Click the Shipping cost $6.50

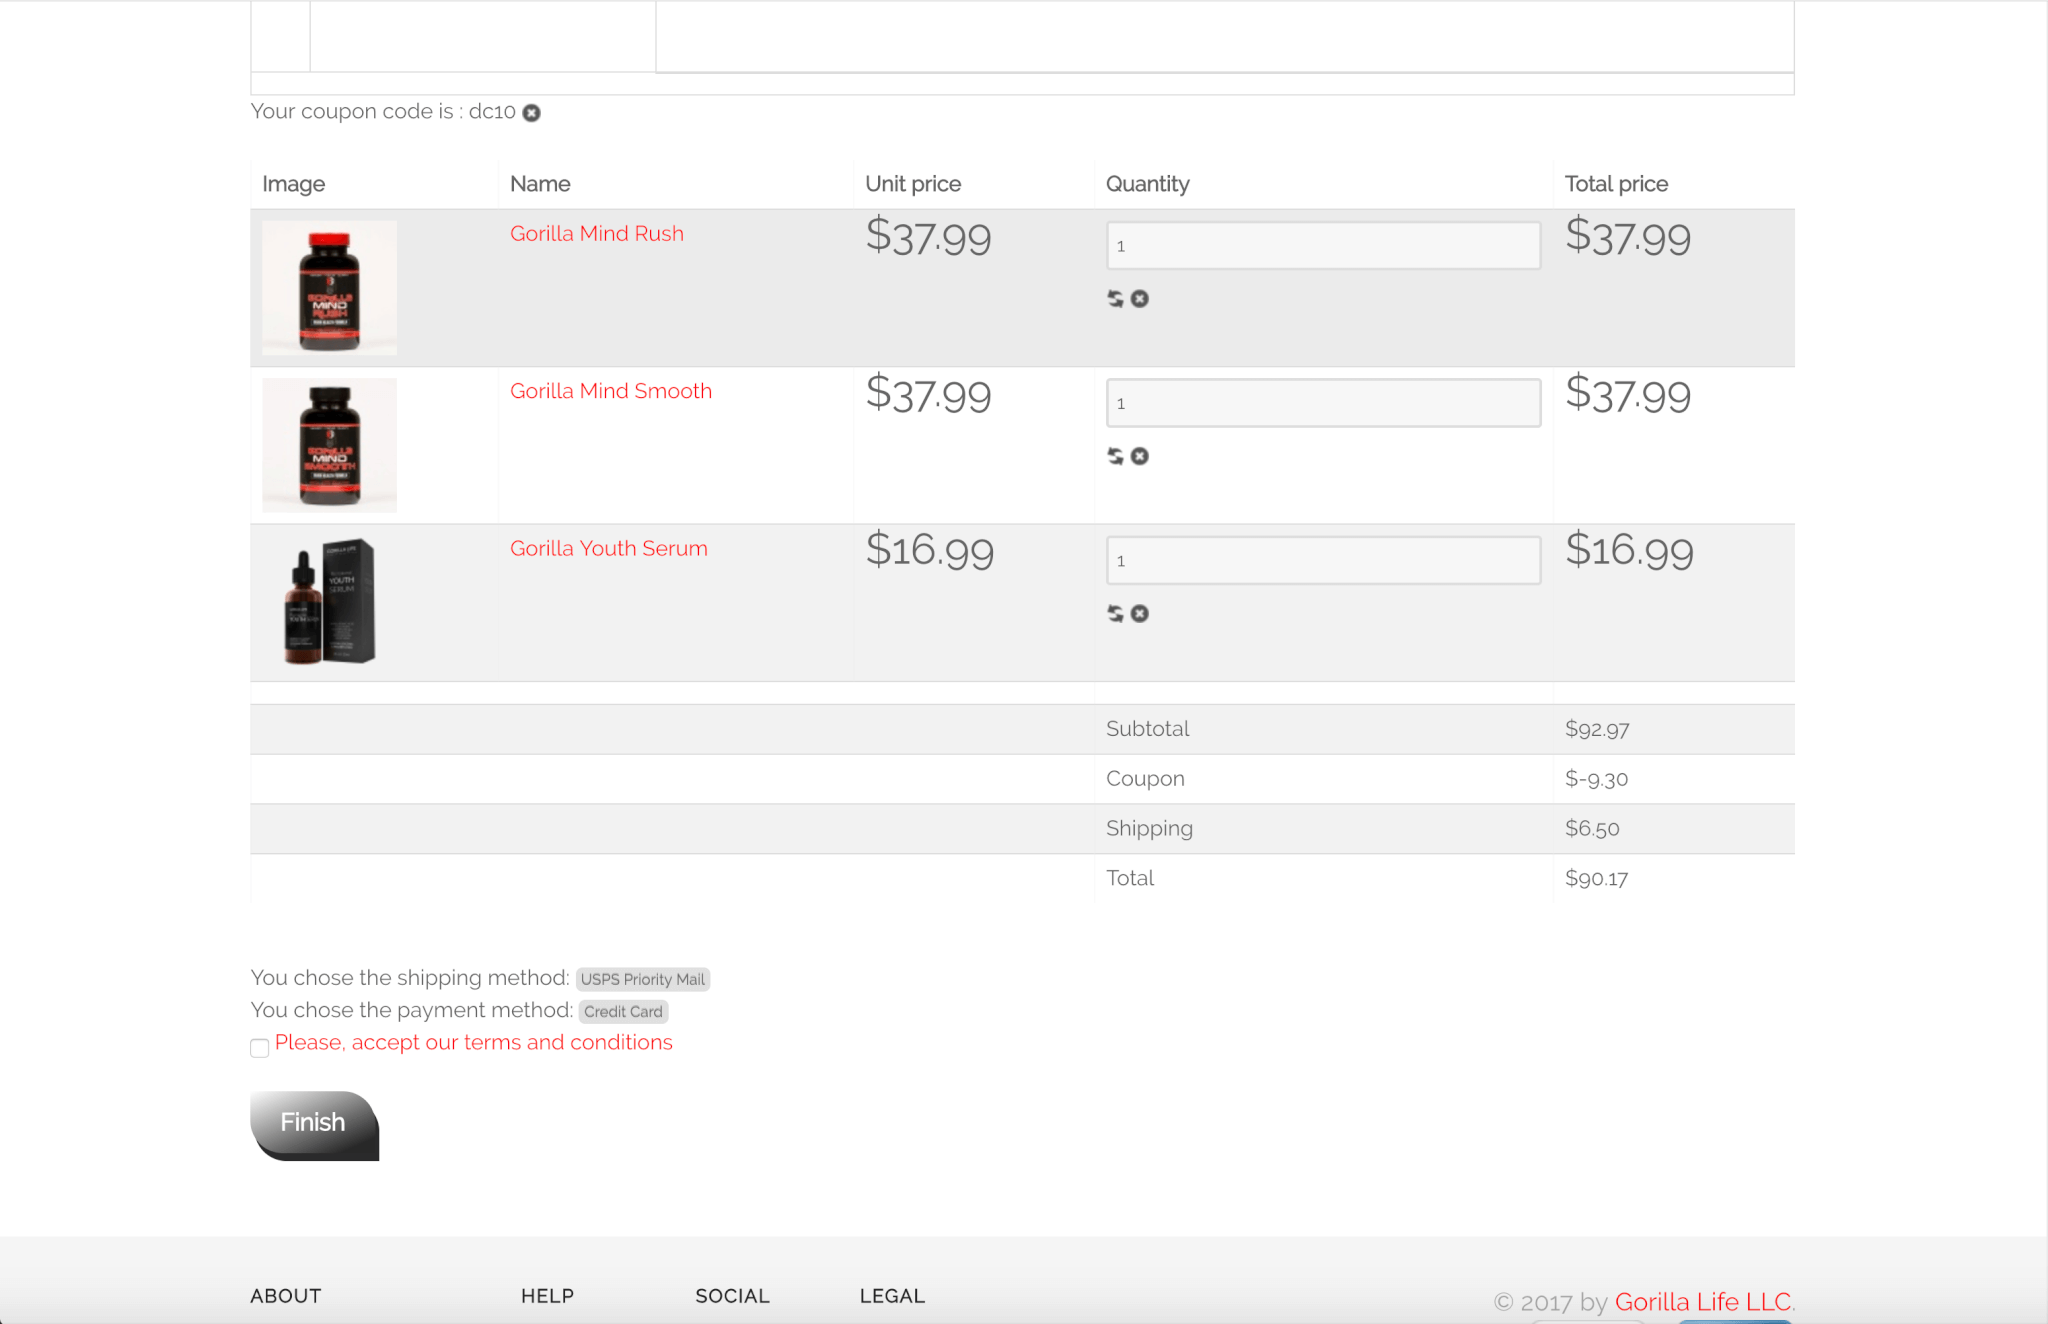coord(1592,829)
